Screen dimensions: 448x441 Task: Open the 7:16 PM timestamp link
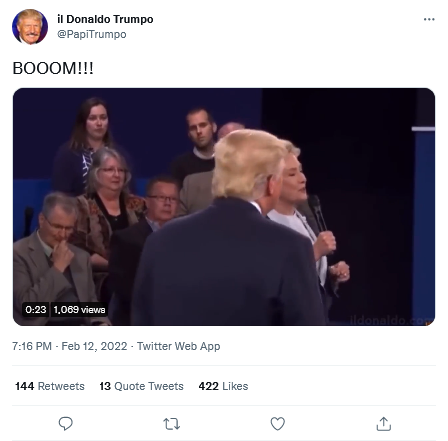(32, 346)
